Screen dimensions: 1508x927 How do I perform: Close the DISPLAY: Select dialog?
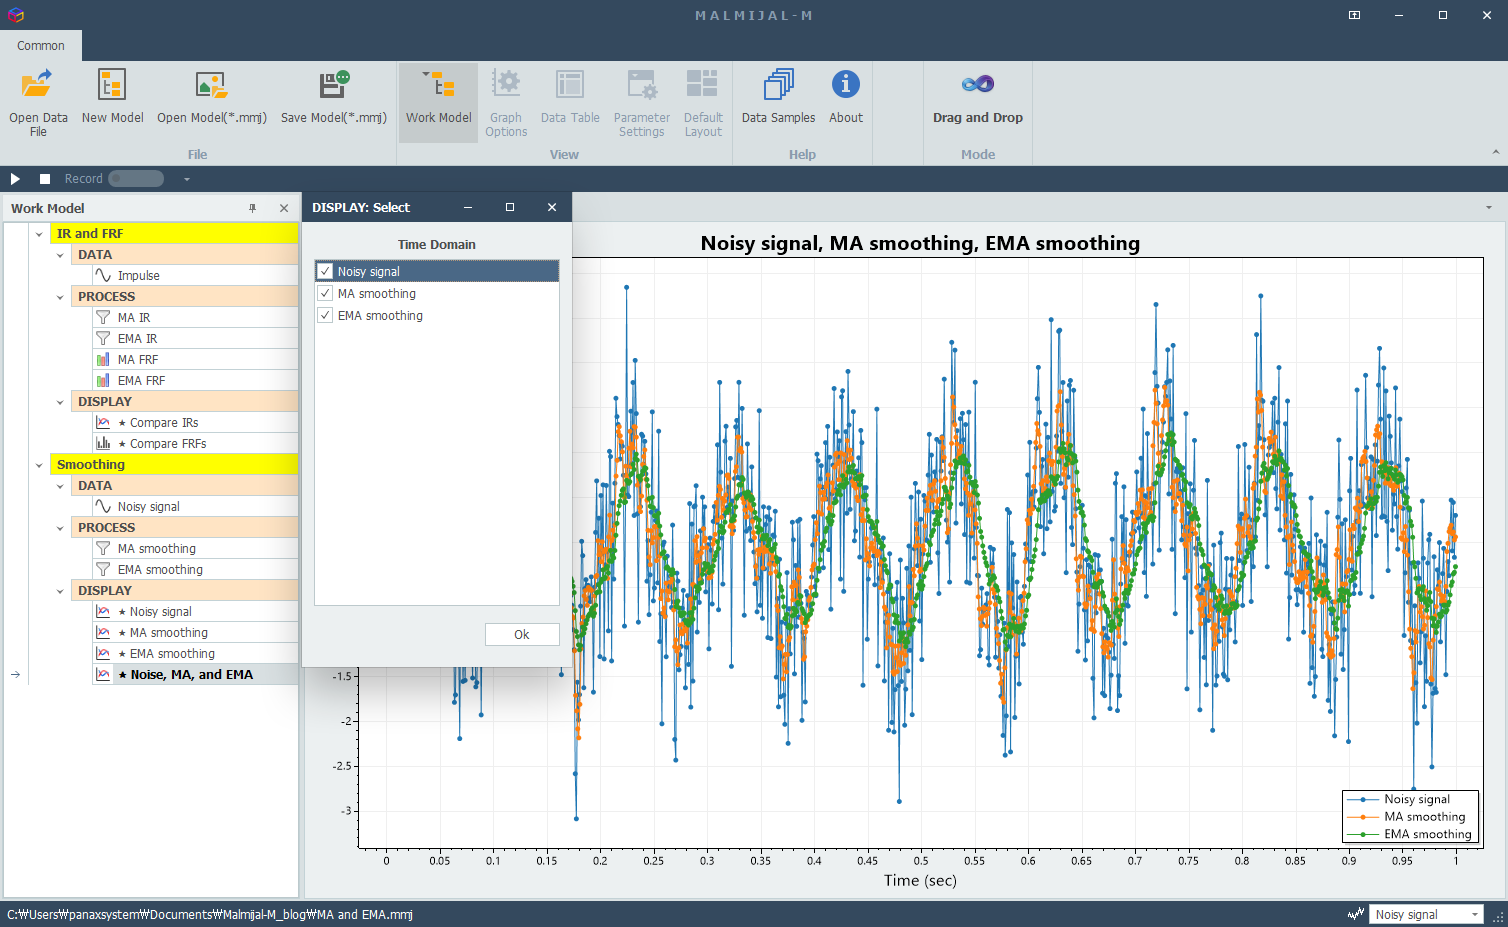click(552, 207)
